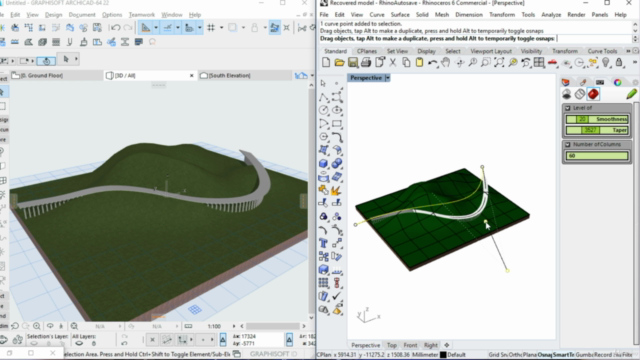Click the Taper slider

pos(597,130)
